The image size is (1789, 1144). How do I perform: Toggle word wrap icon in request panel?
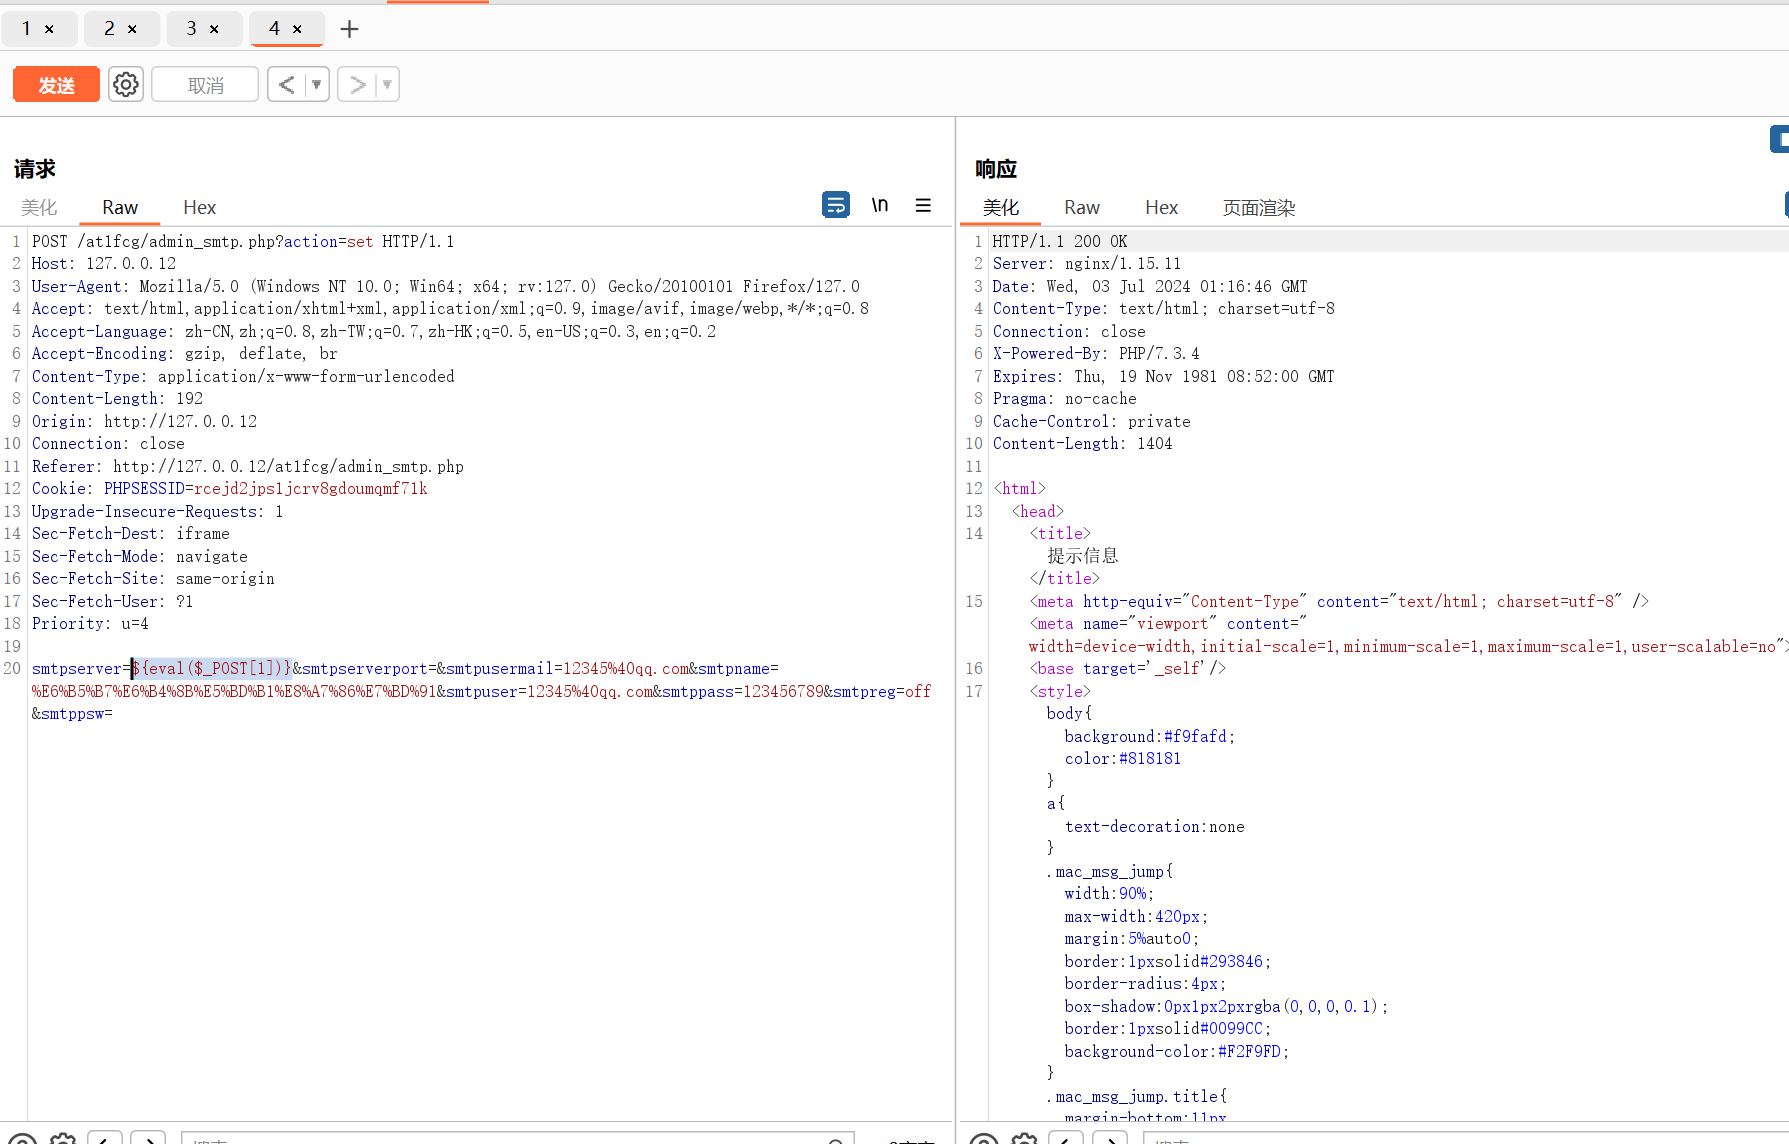click(x=836, y=205)
